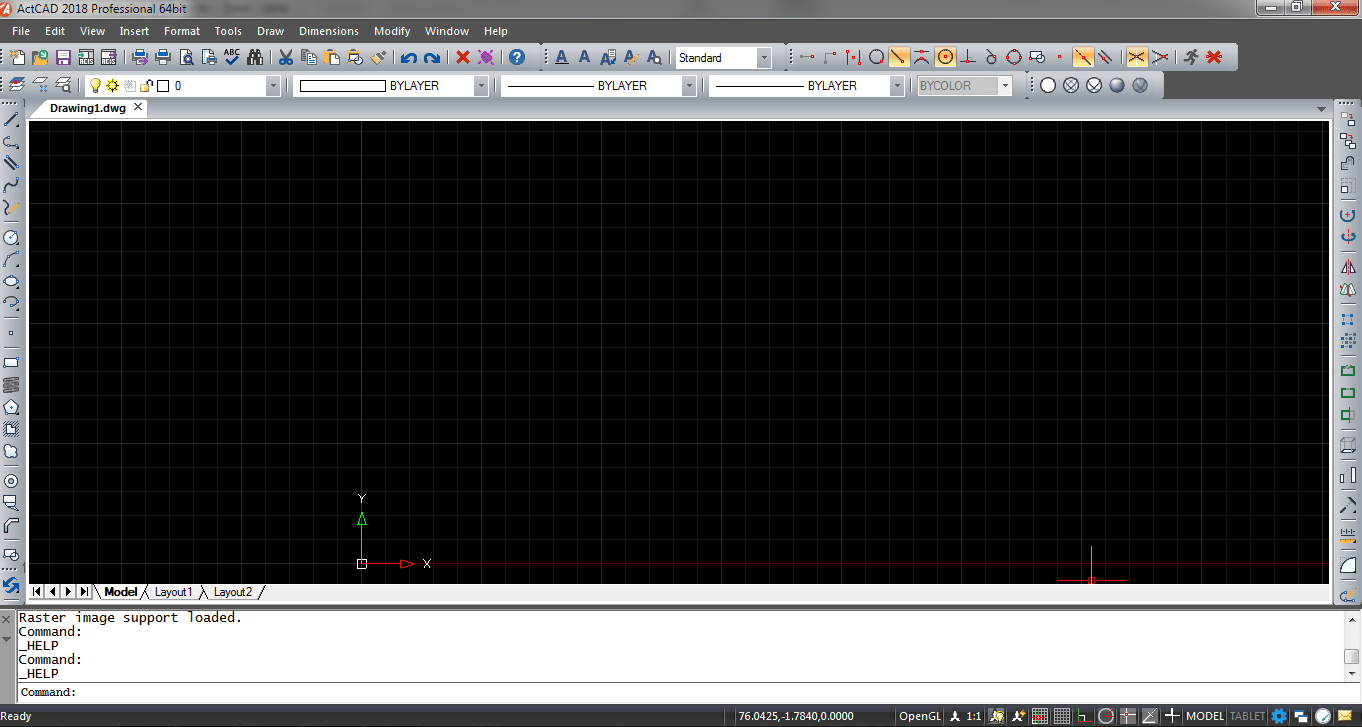Expand the layer dropdown showing 0
The image size is (1362, 727).
click(x=273, y=86)
